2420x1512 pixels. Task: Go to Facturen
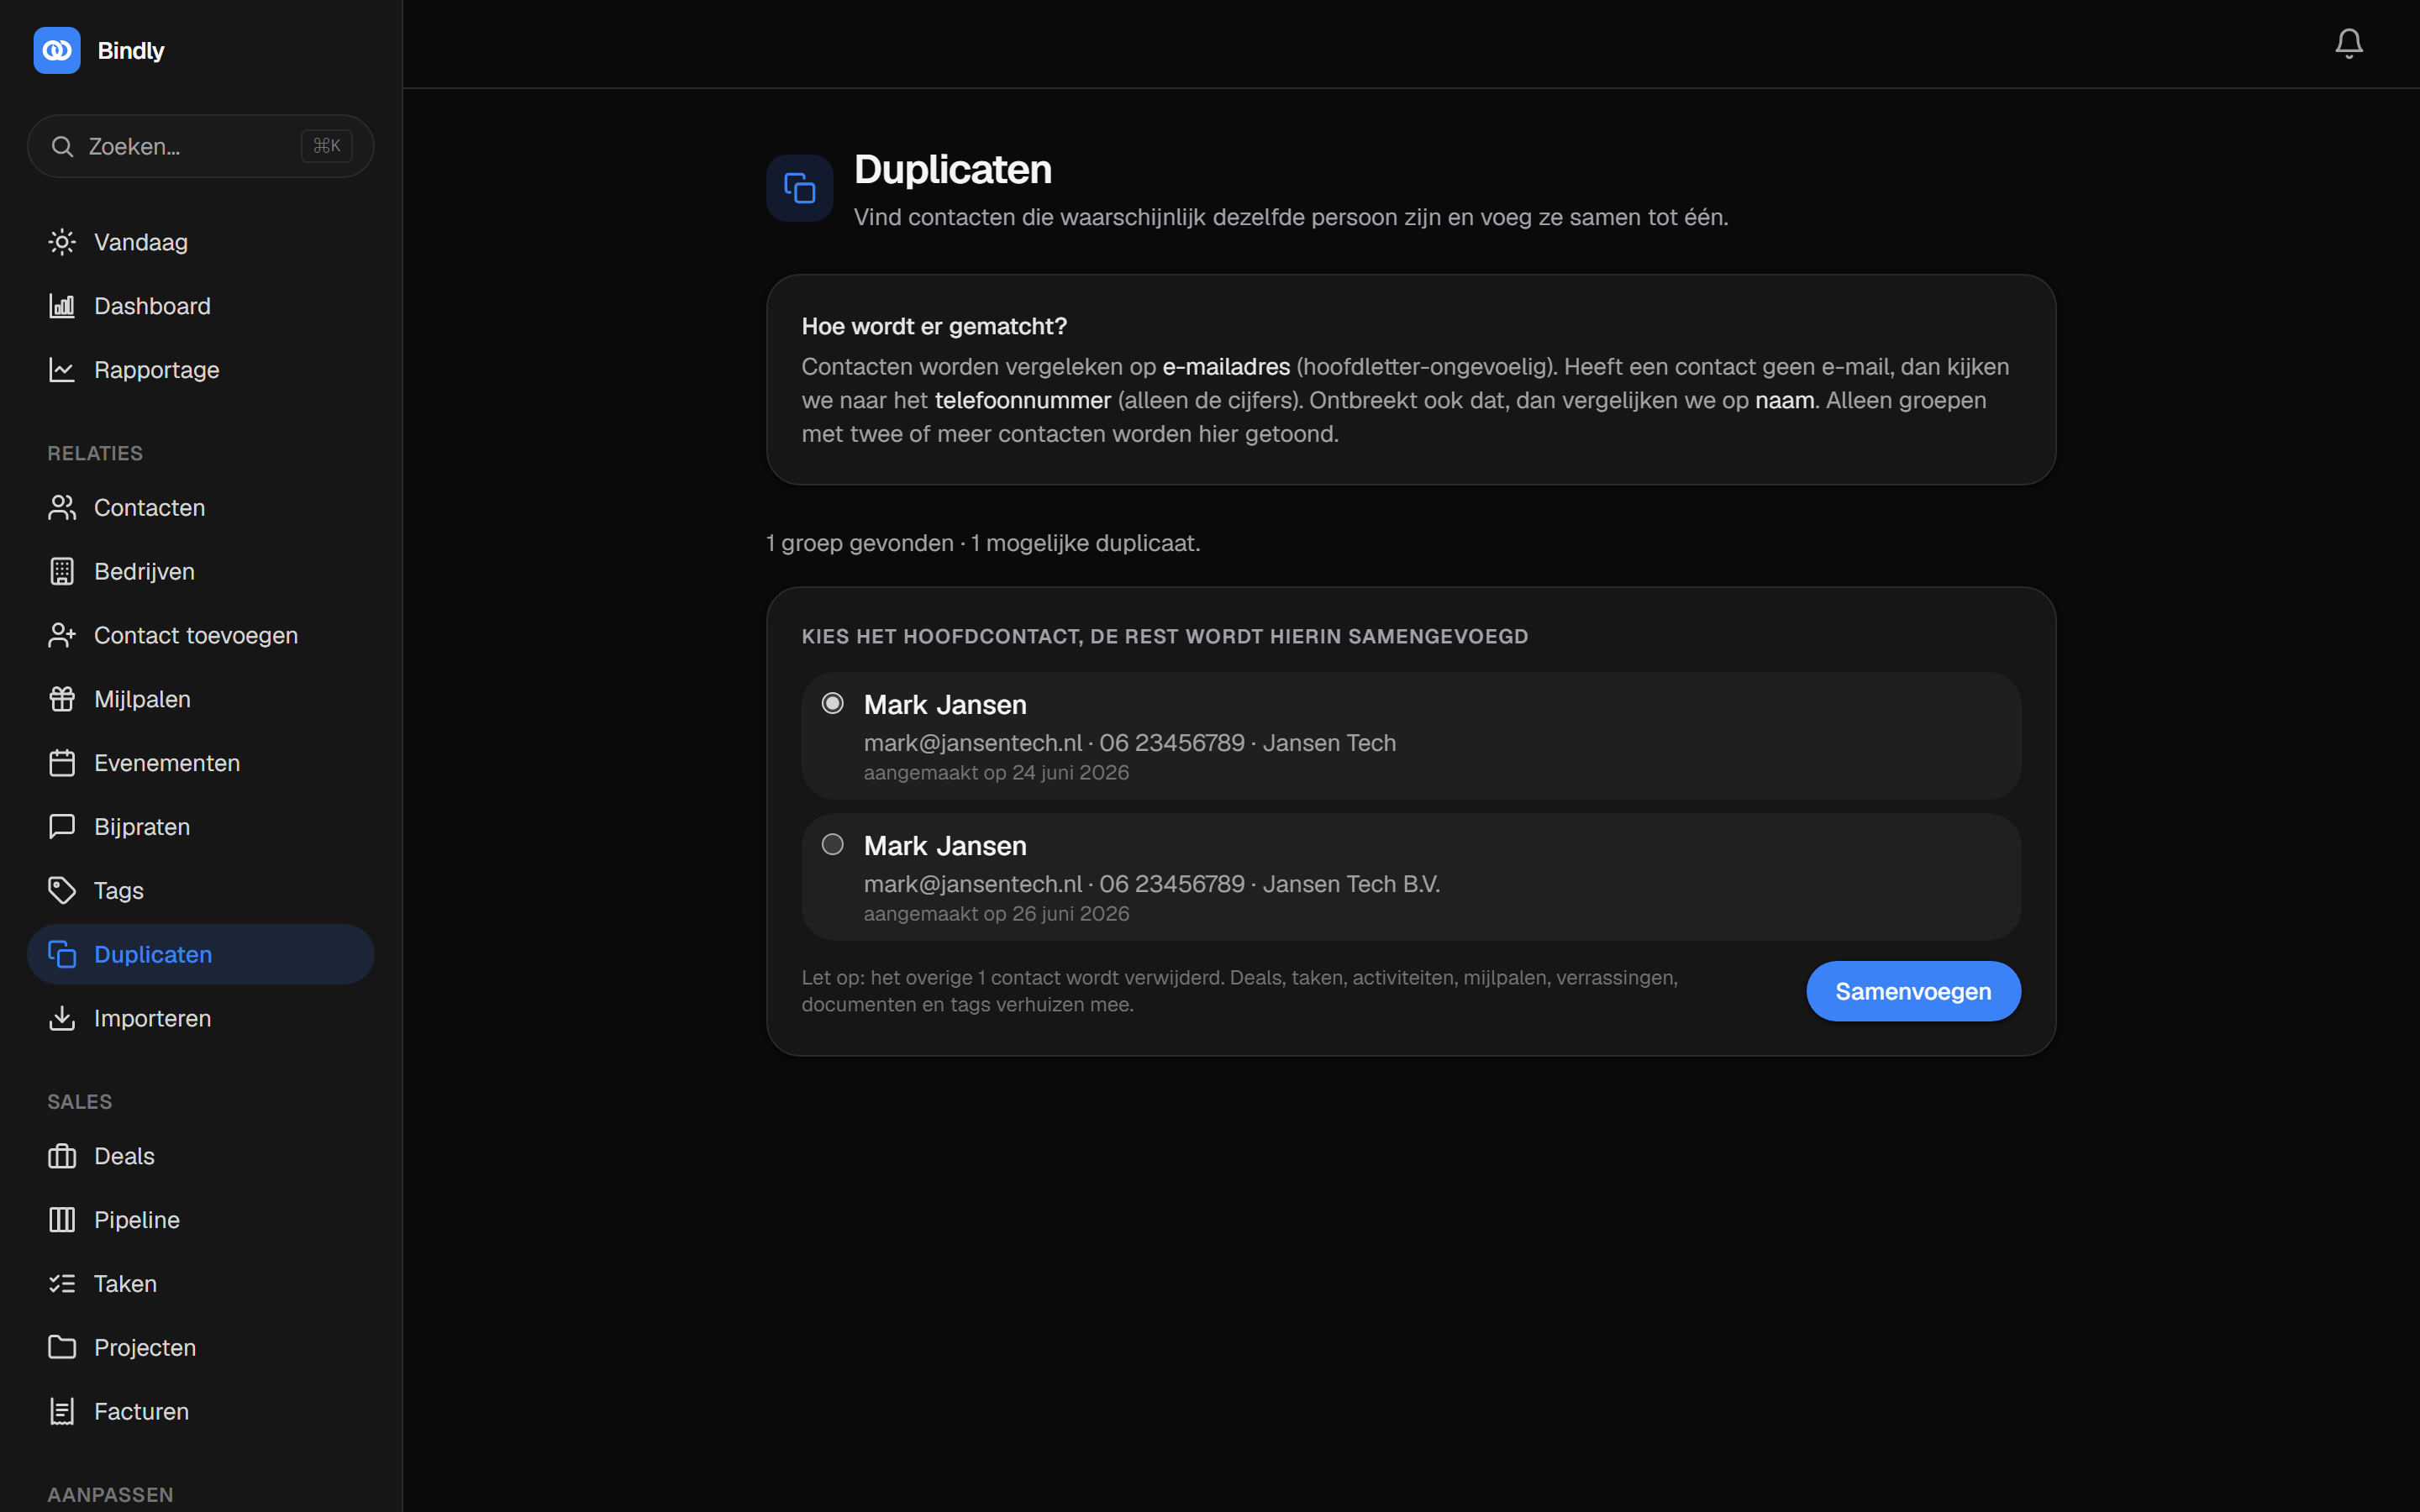(201, 1412)
